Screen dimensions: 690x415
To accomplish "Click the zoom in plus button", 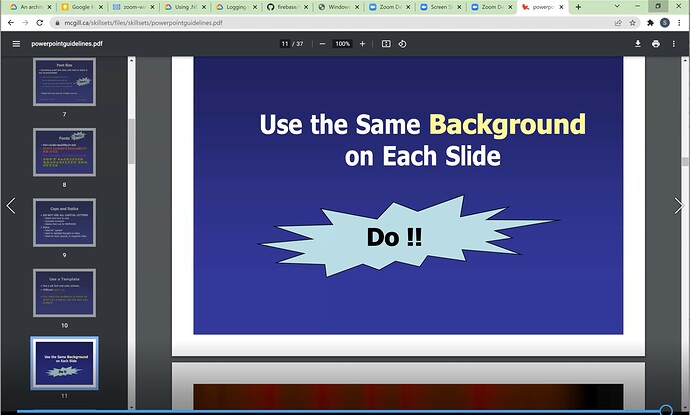I will [362, 44].
